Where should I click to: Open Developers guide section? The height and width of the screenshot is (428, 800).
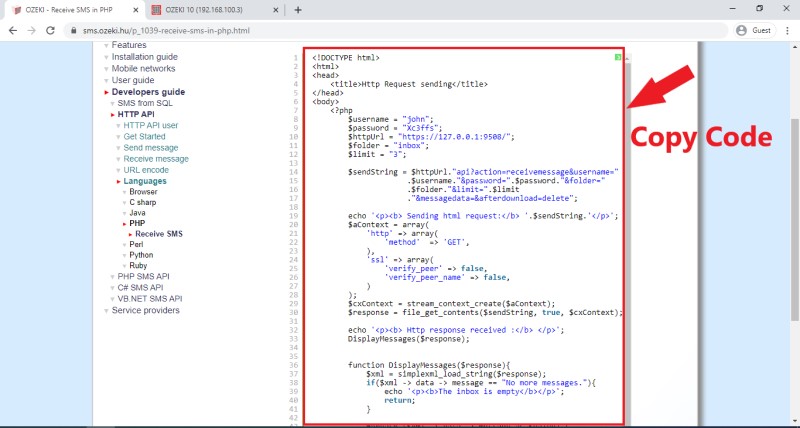148,92
